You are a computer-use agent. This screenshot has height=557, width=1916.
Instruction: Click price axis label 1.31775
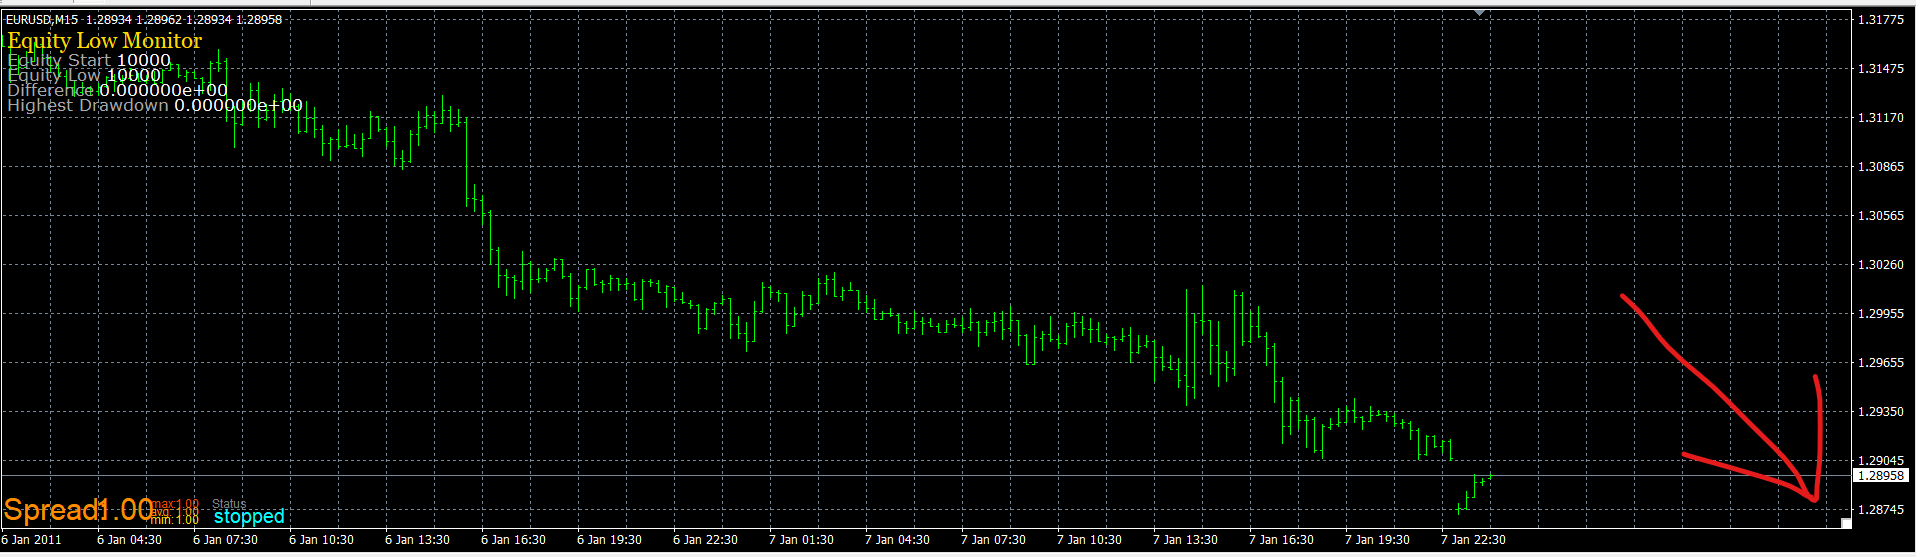[1880, 19]
